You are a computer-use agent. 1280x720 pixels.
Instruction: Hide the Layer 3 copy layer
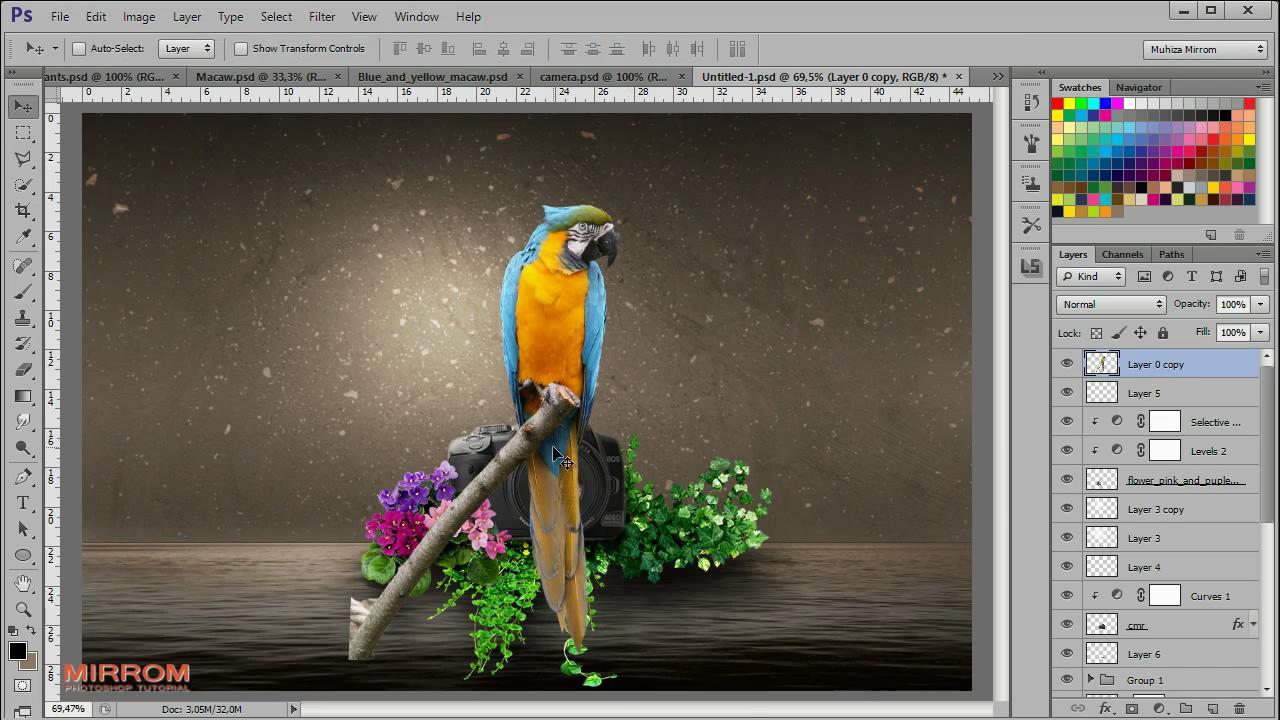(x=1067, y=509)
